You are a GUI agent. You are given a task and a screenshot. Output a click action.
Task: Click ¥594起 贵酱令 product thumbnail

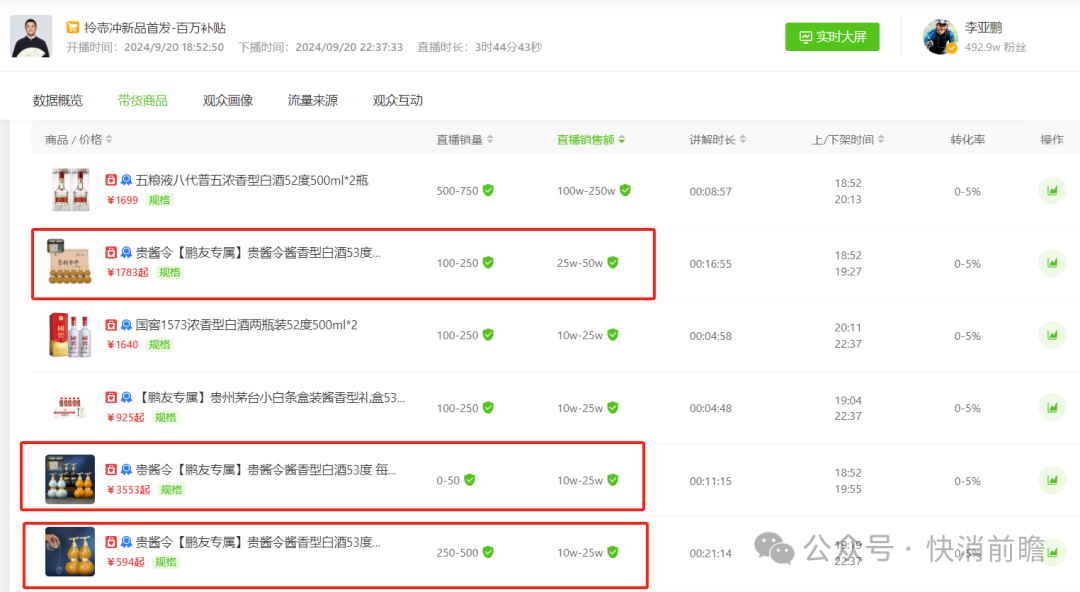[x=70, y=551]
